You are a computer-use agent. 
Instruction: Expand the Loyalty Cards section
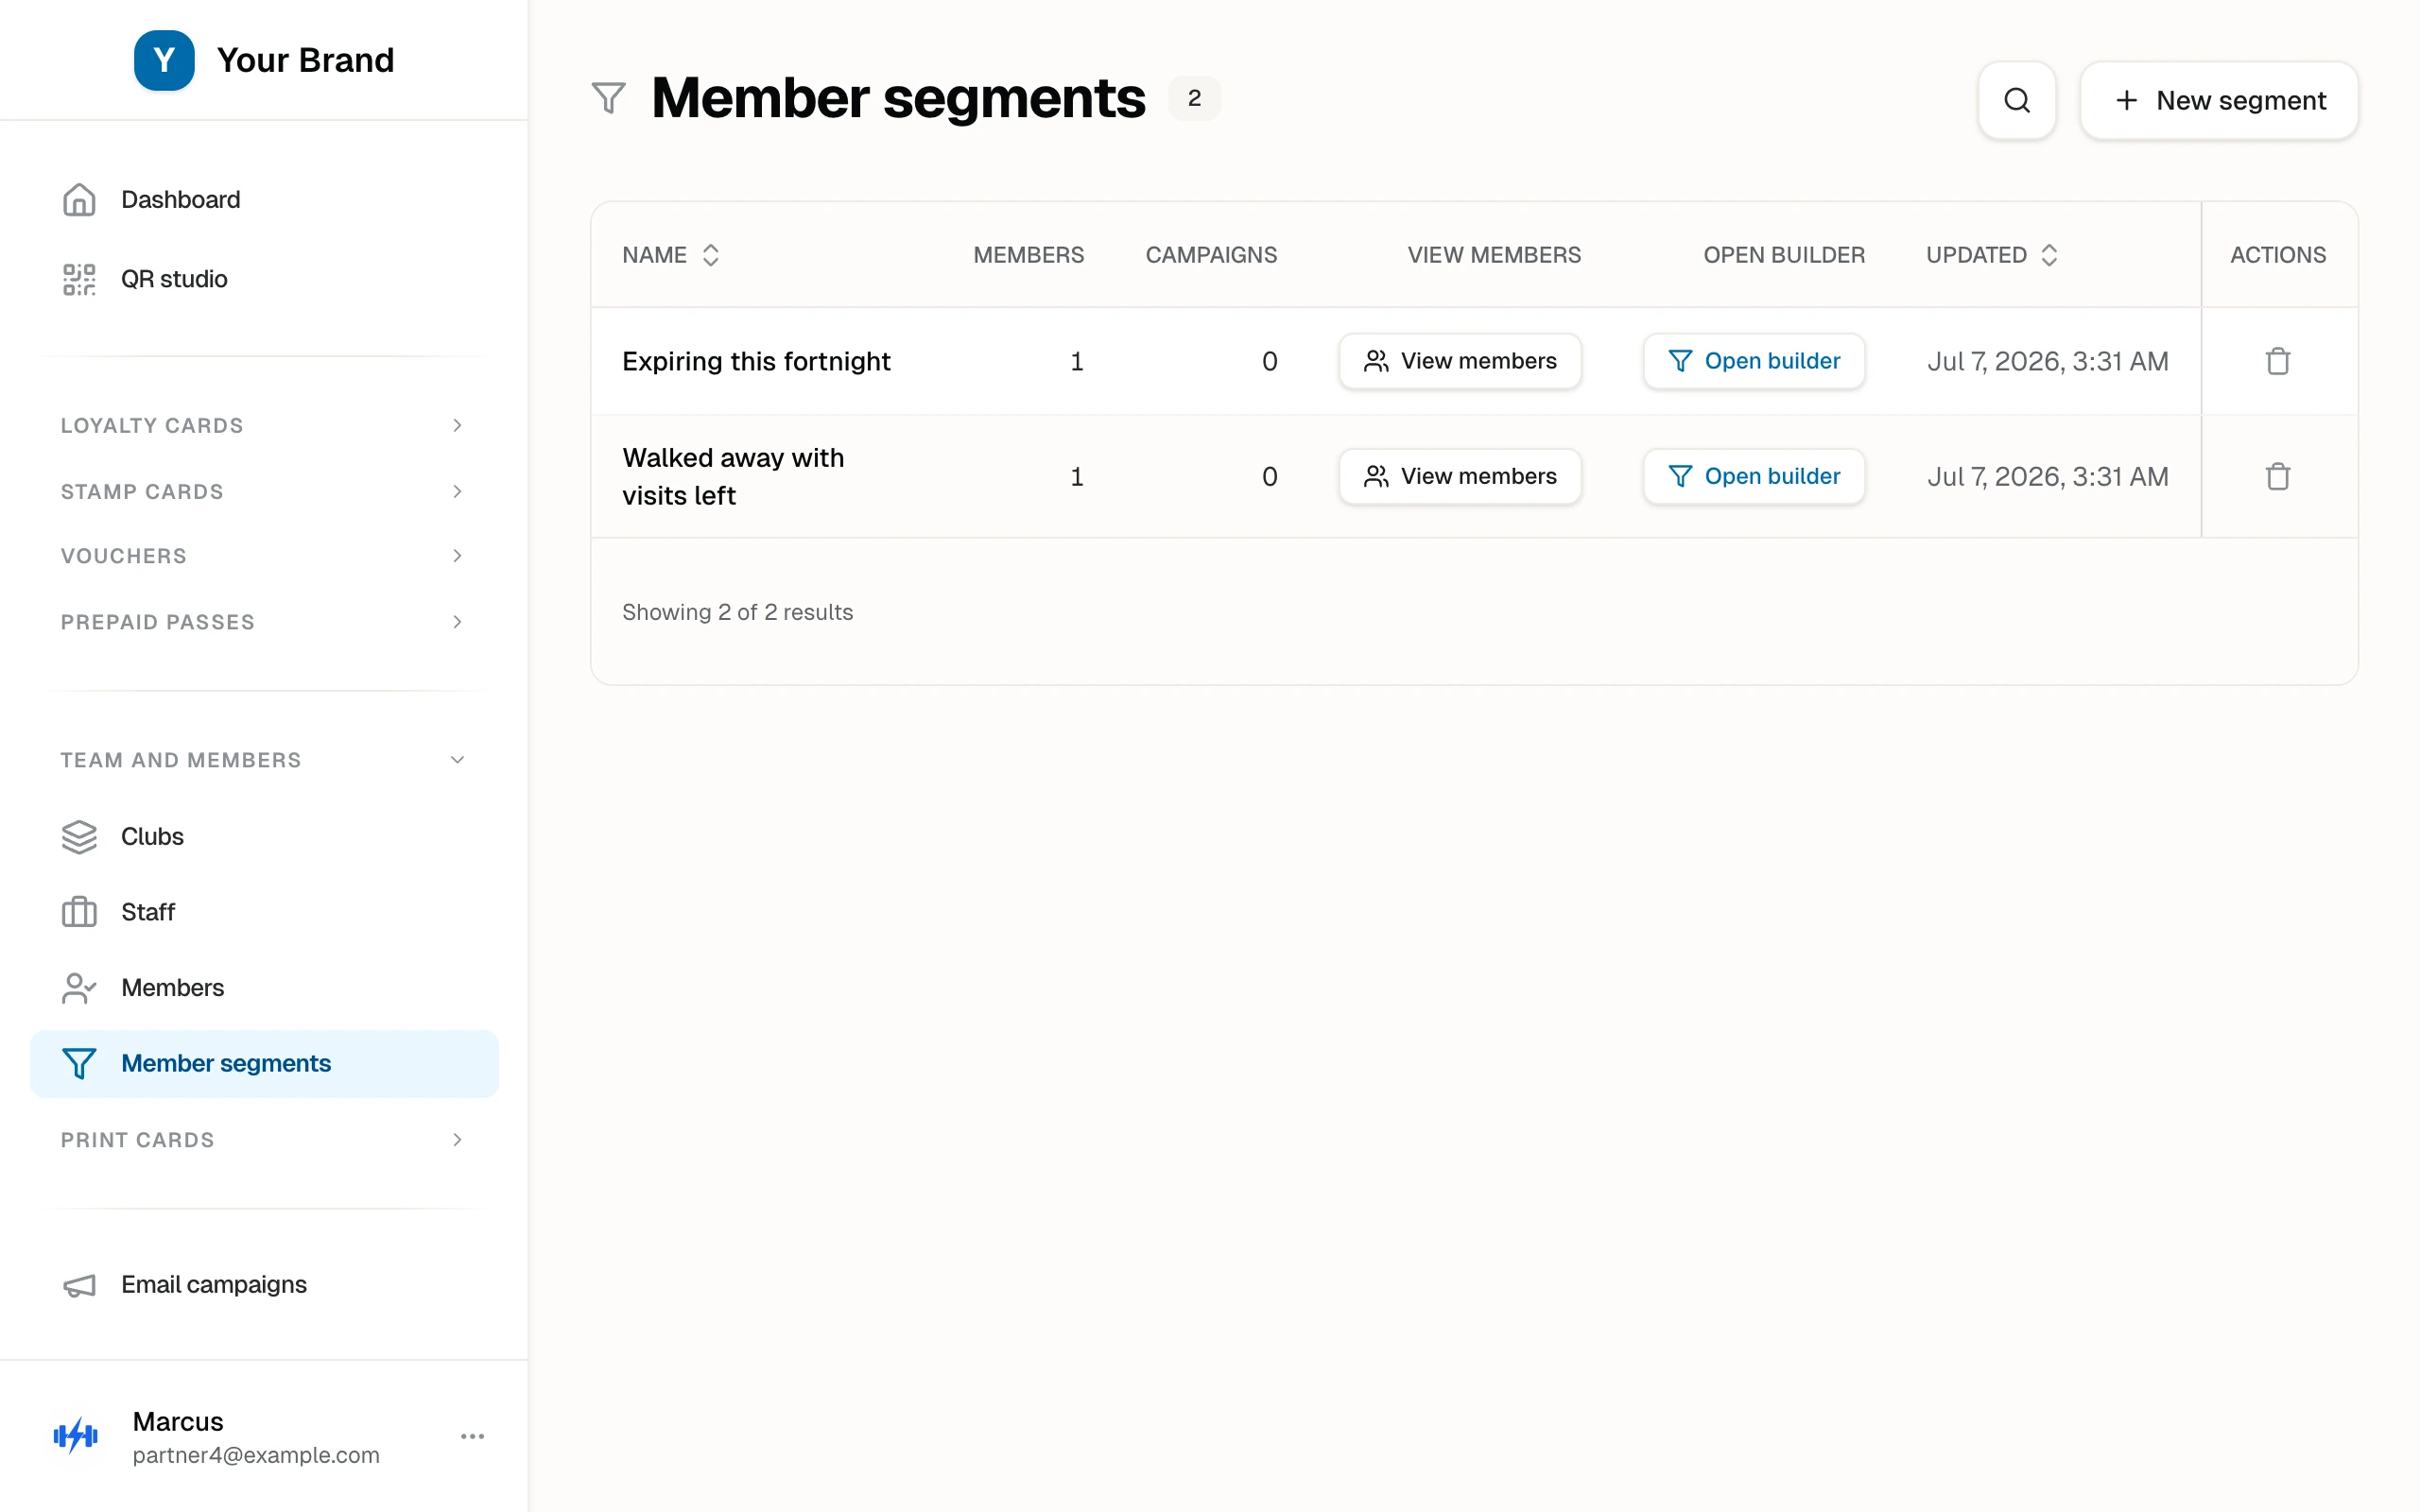[x=264, y=425]
